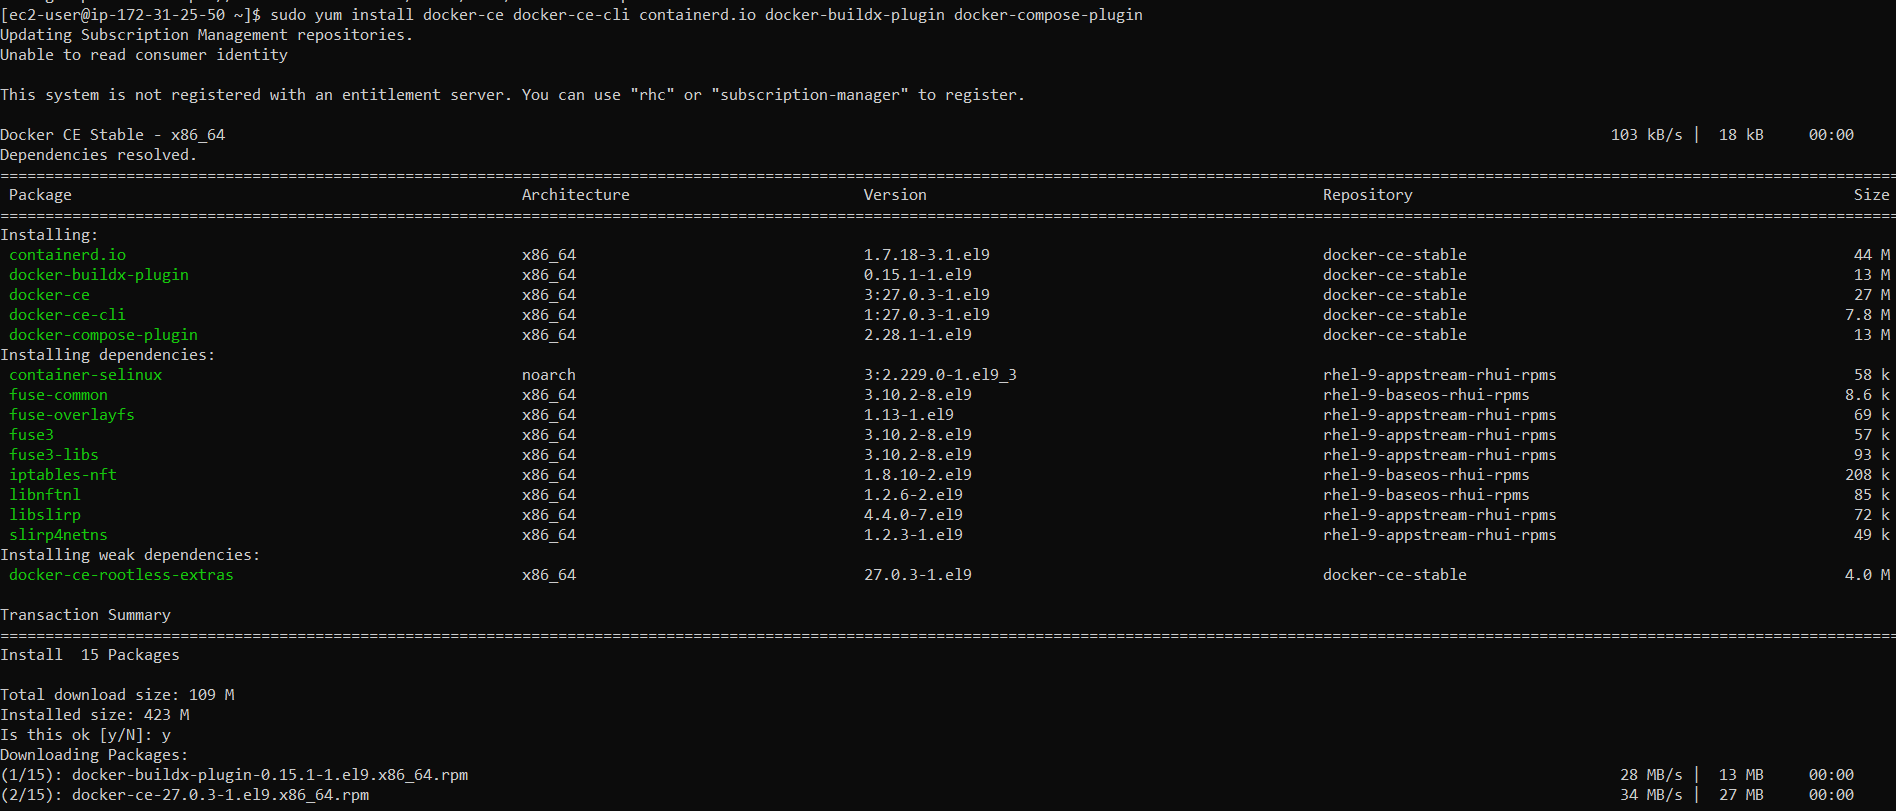Select the docker-buildx-plugin package name in the table
The height and width of the screenshot is (811, 1896).
tap(98, 275)
